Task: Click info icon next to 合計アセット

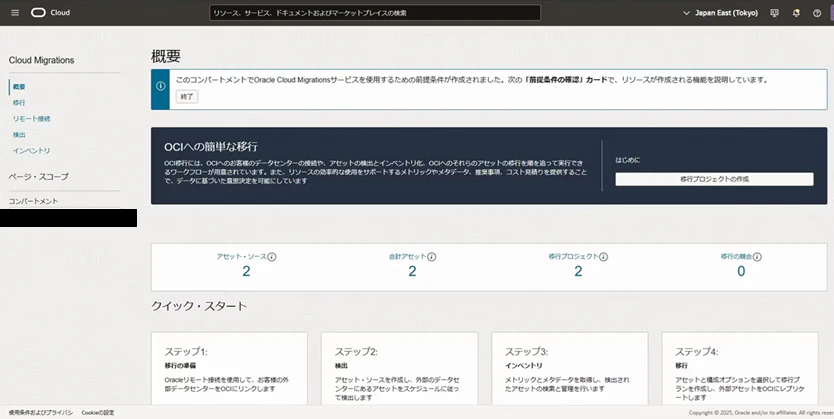Action: 432,257
